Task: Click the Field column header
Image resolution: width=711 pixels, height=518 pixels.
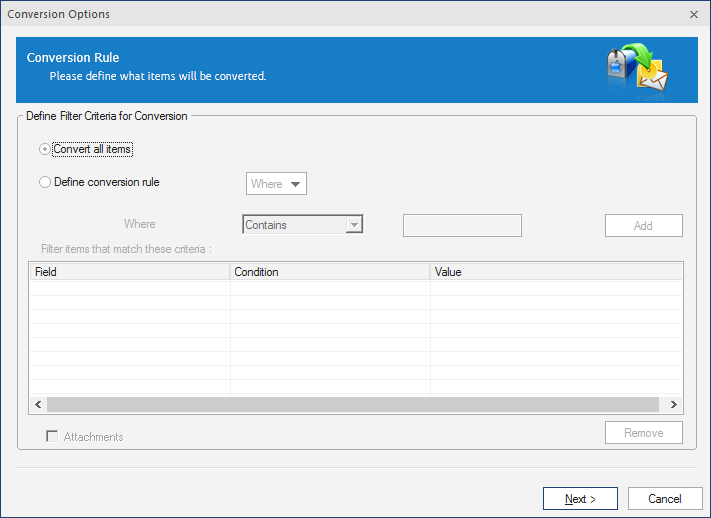Action: (130, 272)
